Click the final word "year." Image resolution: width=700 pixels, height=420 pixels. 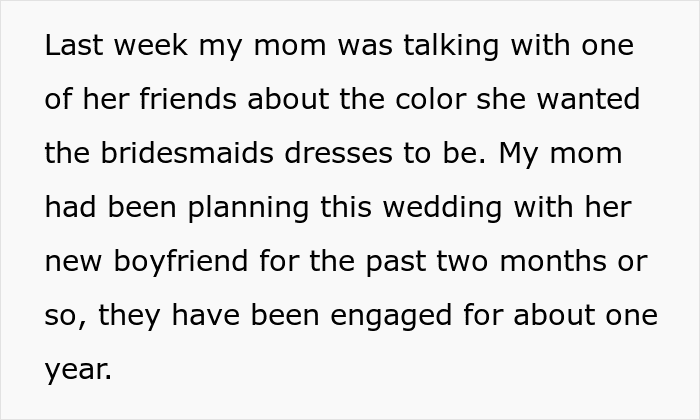pyautogui.click(x=79, y=371)
